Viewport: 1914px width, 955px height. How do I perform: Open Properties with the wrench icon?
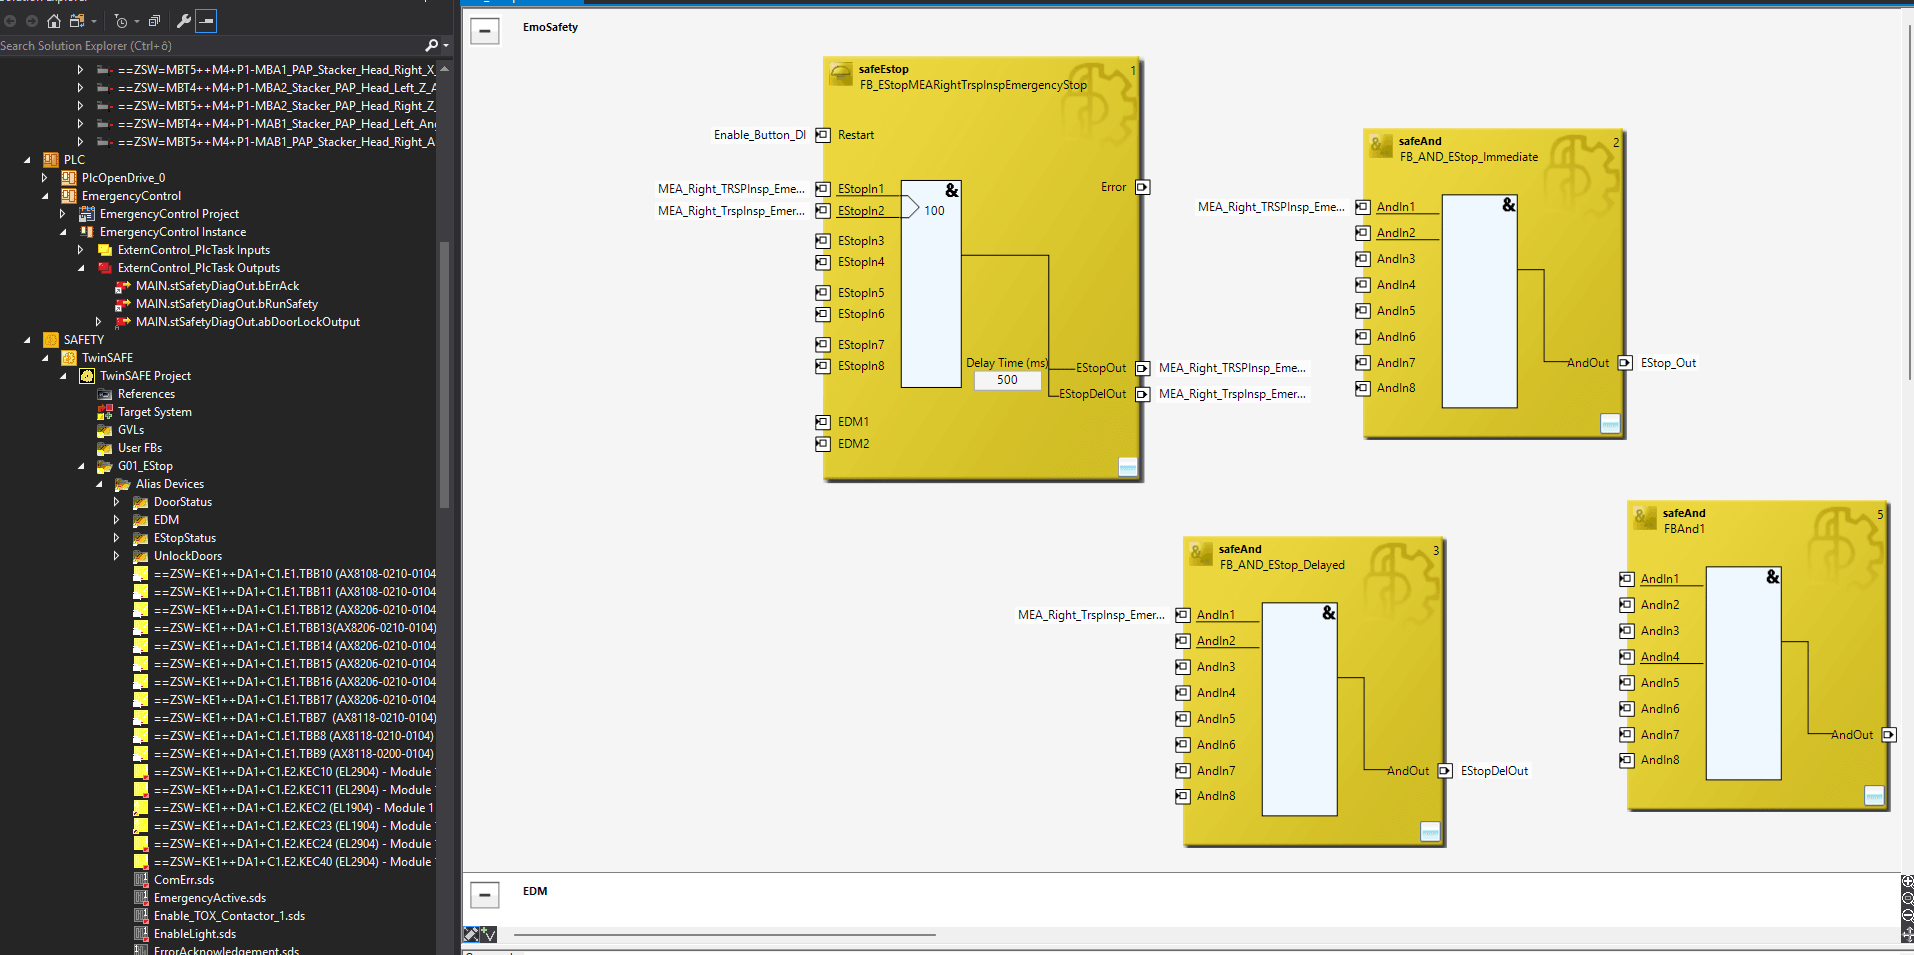(184, 21)
